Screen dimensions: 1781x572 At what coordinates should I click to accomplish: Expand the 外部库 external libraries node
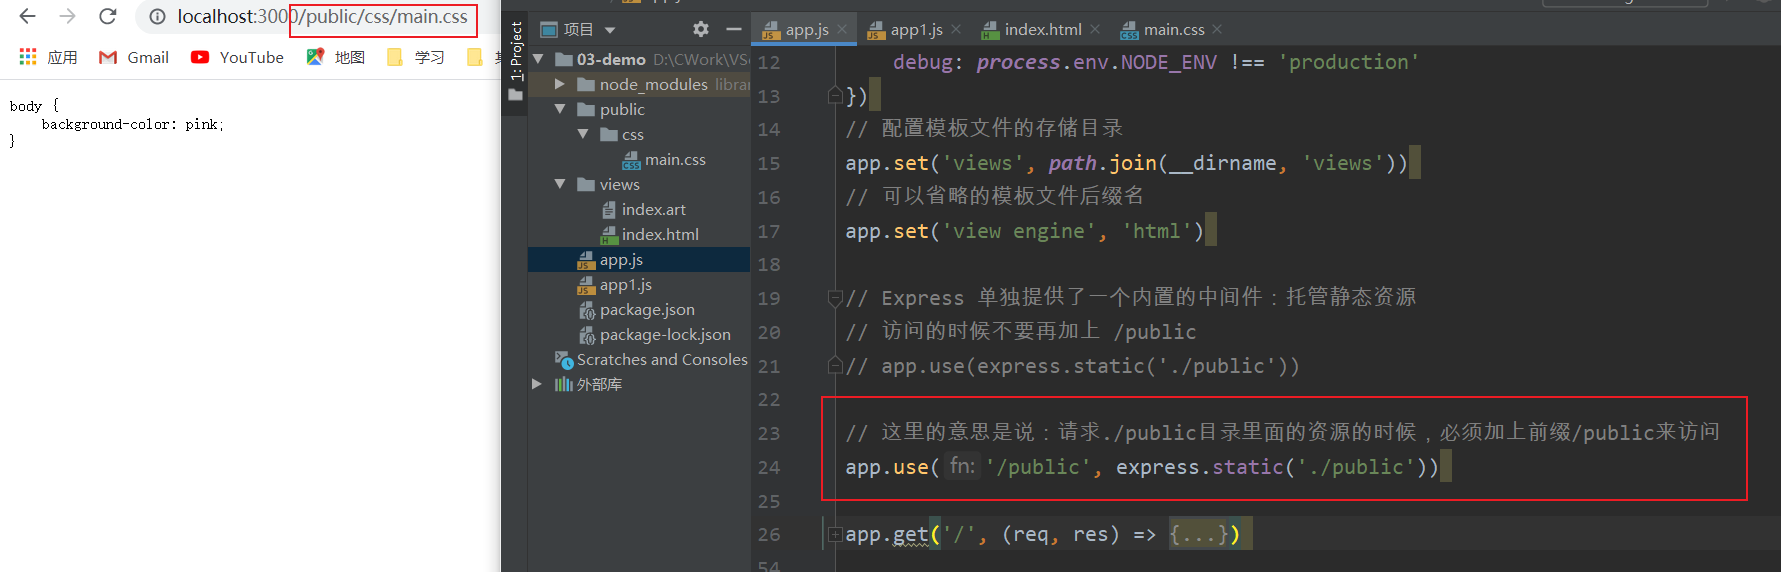(x=537, y=384)
